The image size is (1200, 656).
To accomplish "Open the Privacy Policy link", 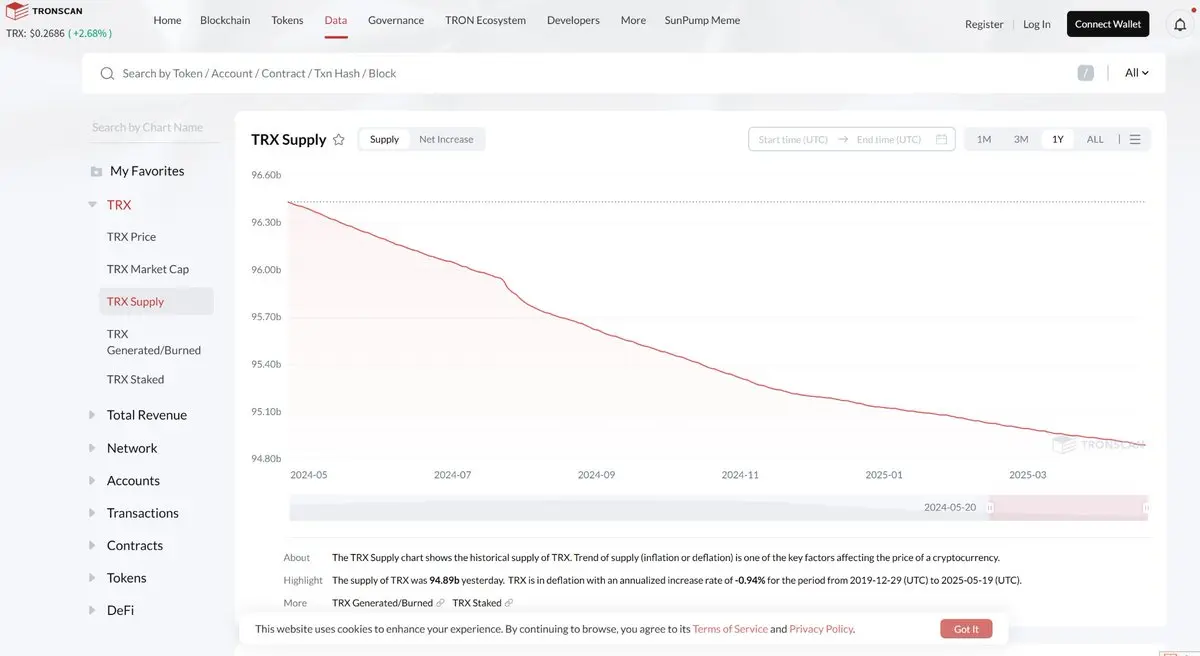I will click(821, 629).
